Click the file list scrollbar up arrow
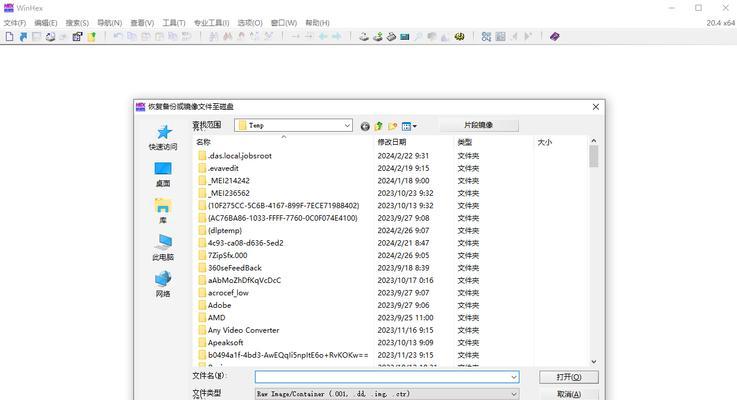 click(x=594, y=141)
